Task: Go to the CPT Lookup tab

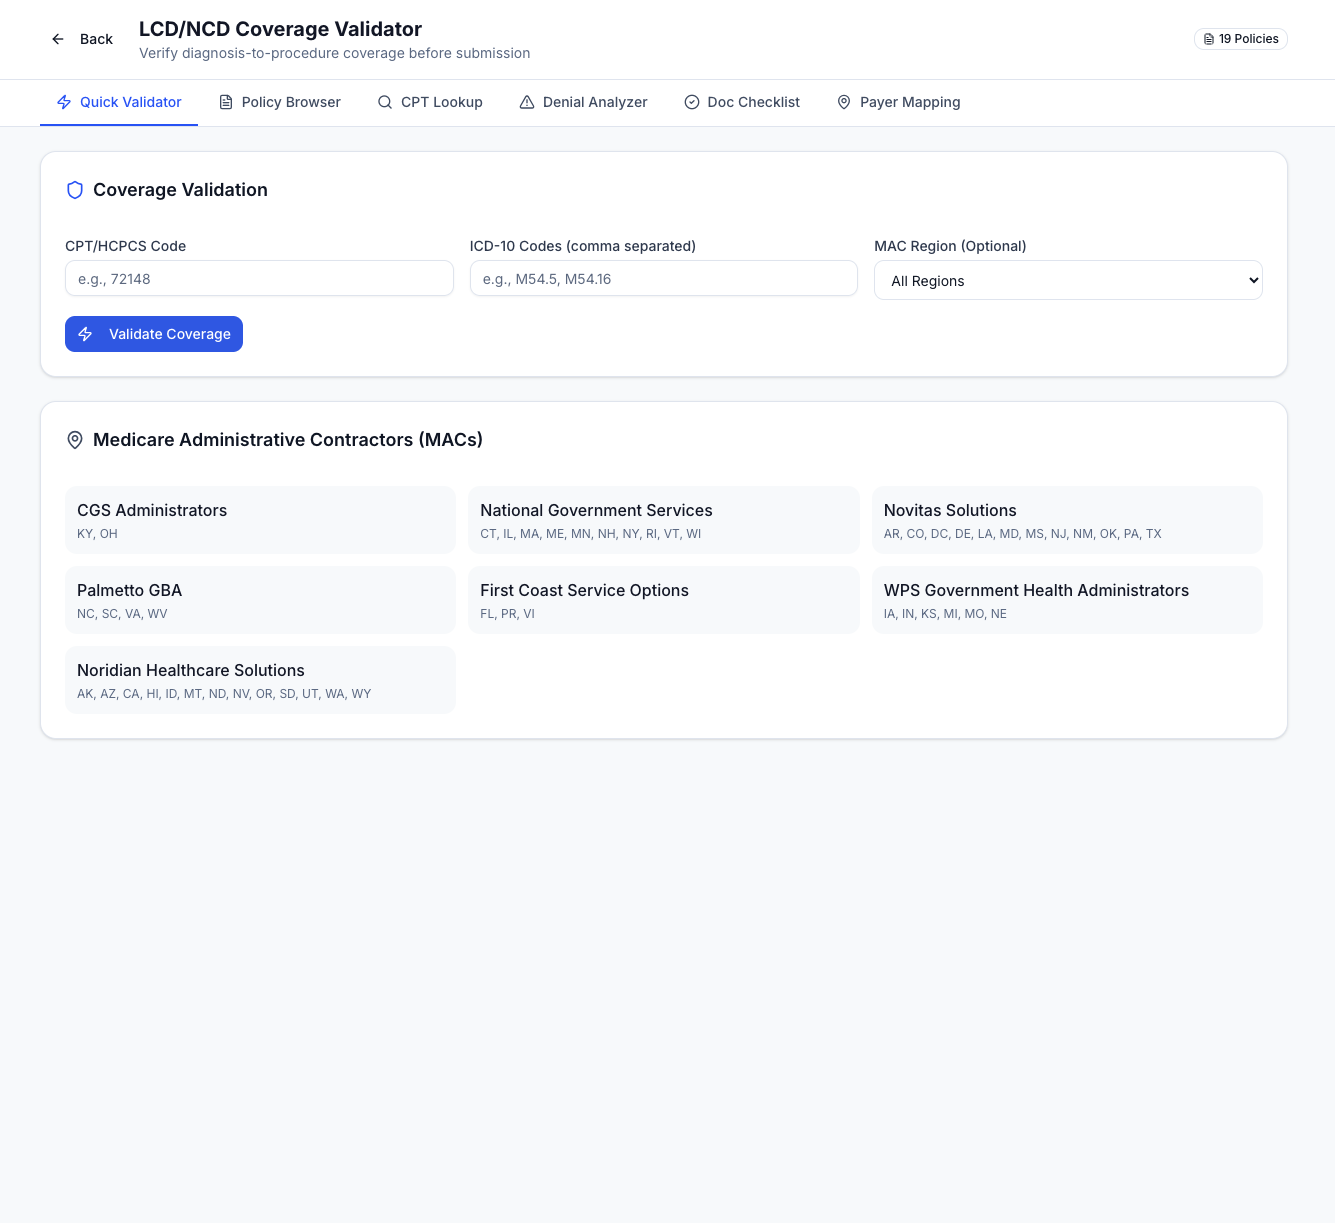Action: click(x=430, y=102)
